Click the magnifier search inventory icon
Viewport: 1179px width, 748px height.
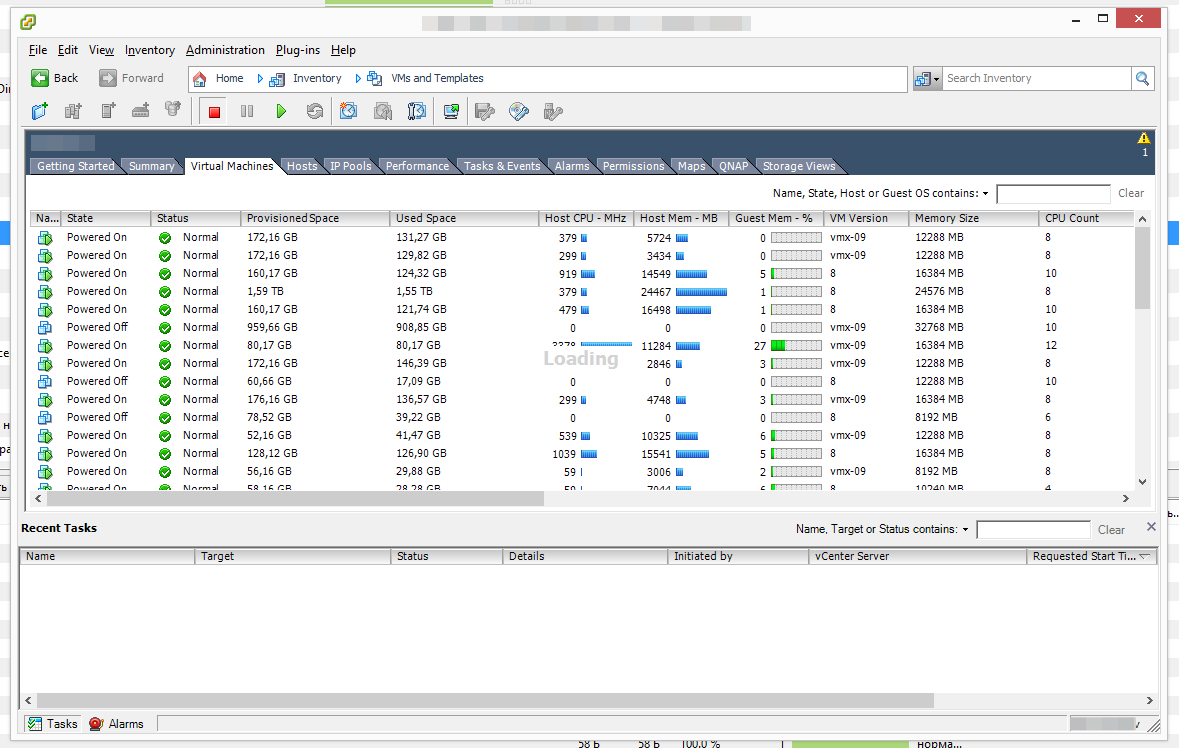pyautogui.click(x=1142, y=78)
